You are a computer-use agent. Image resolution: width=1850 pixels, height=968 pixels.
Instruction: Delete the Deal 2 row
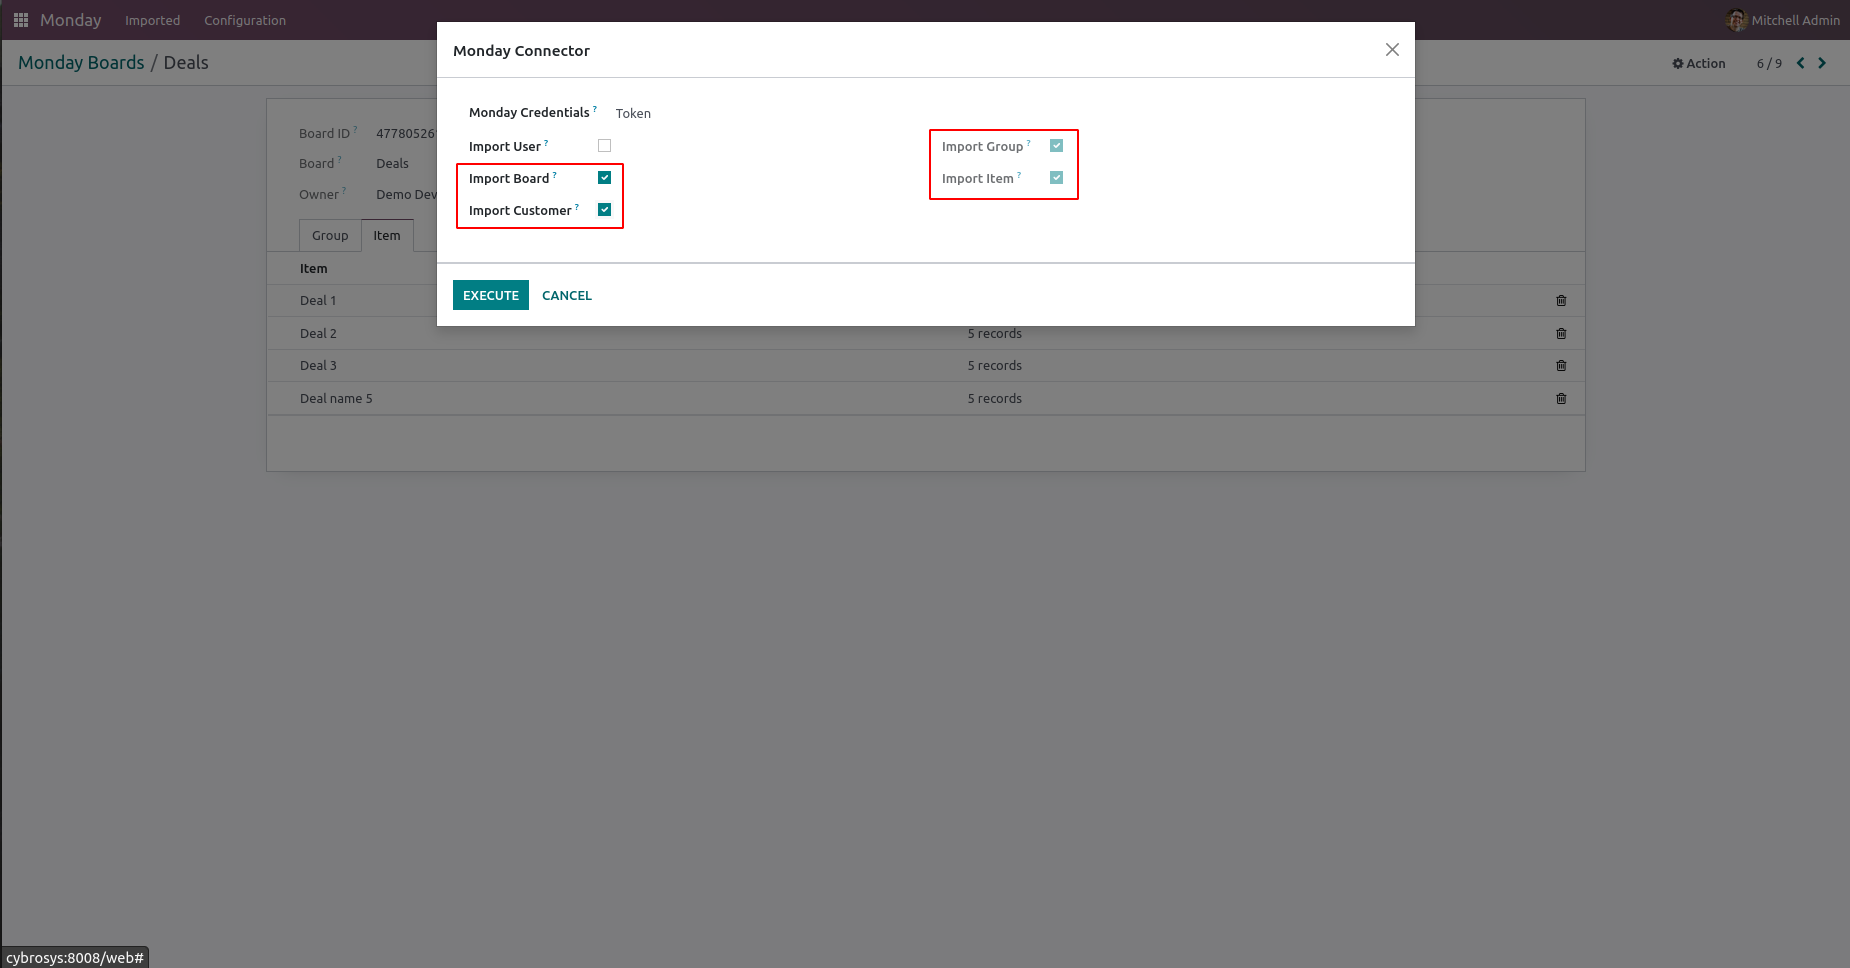coord(1561,334)
